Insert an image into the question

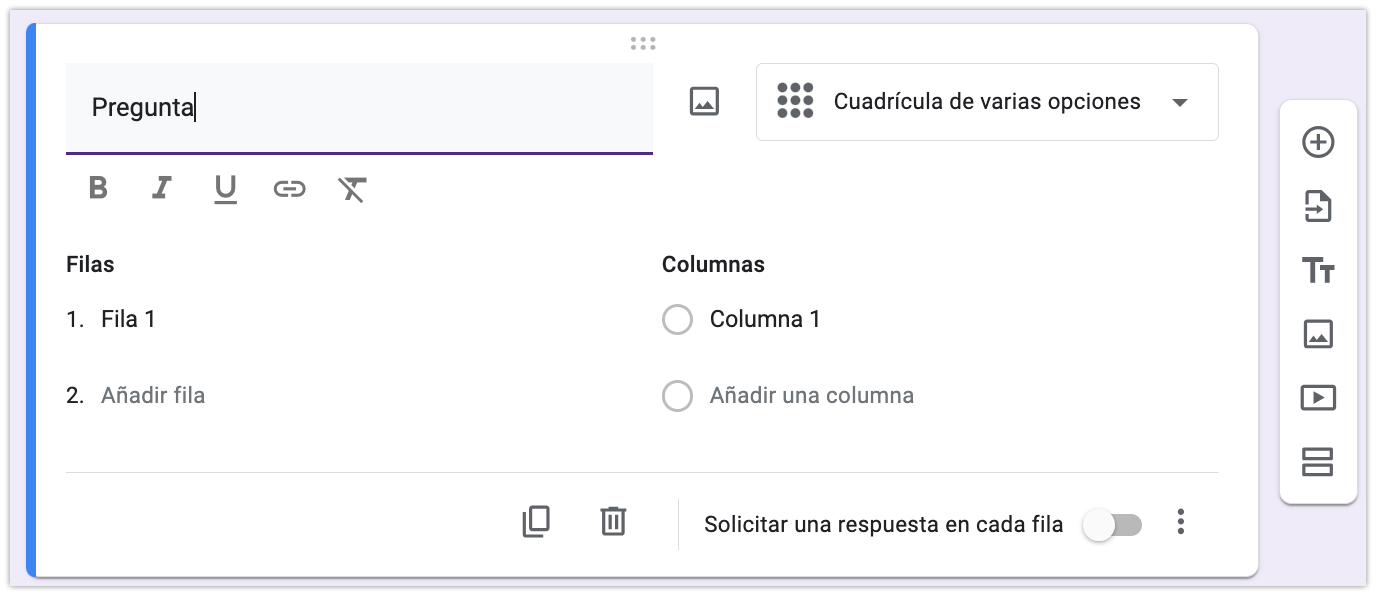[704, 101]
